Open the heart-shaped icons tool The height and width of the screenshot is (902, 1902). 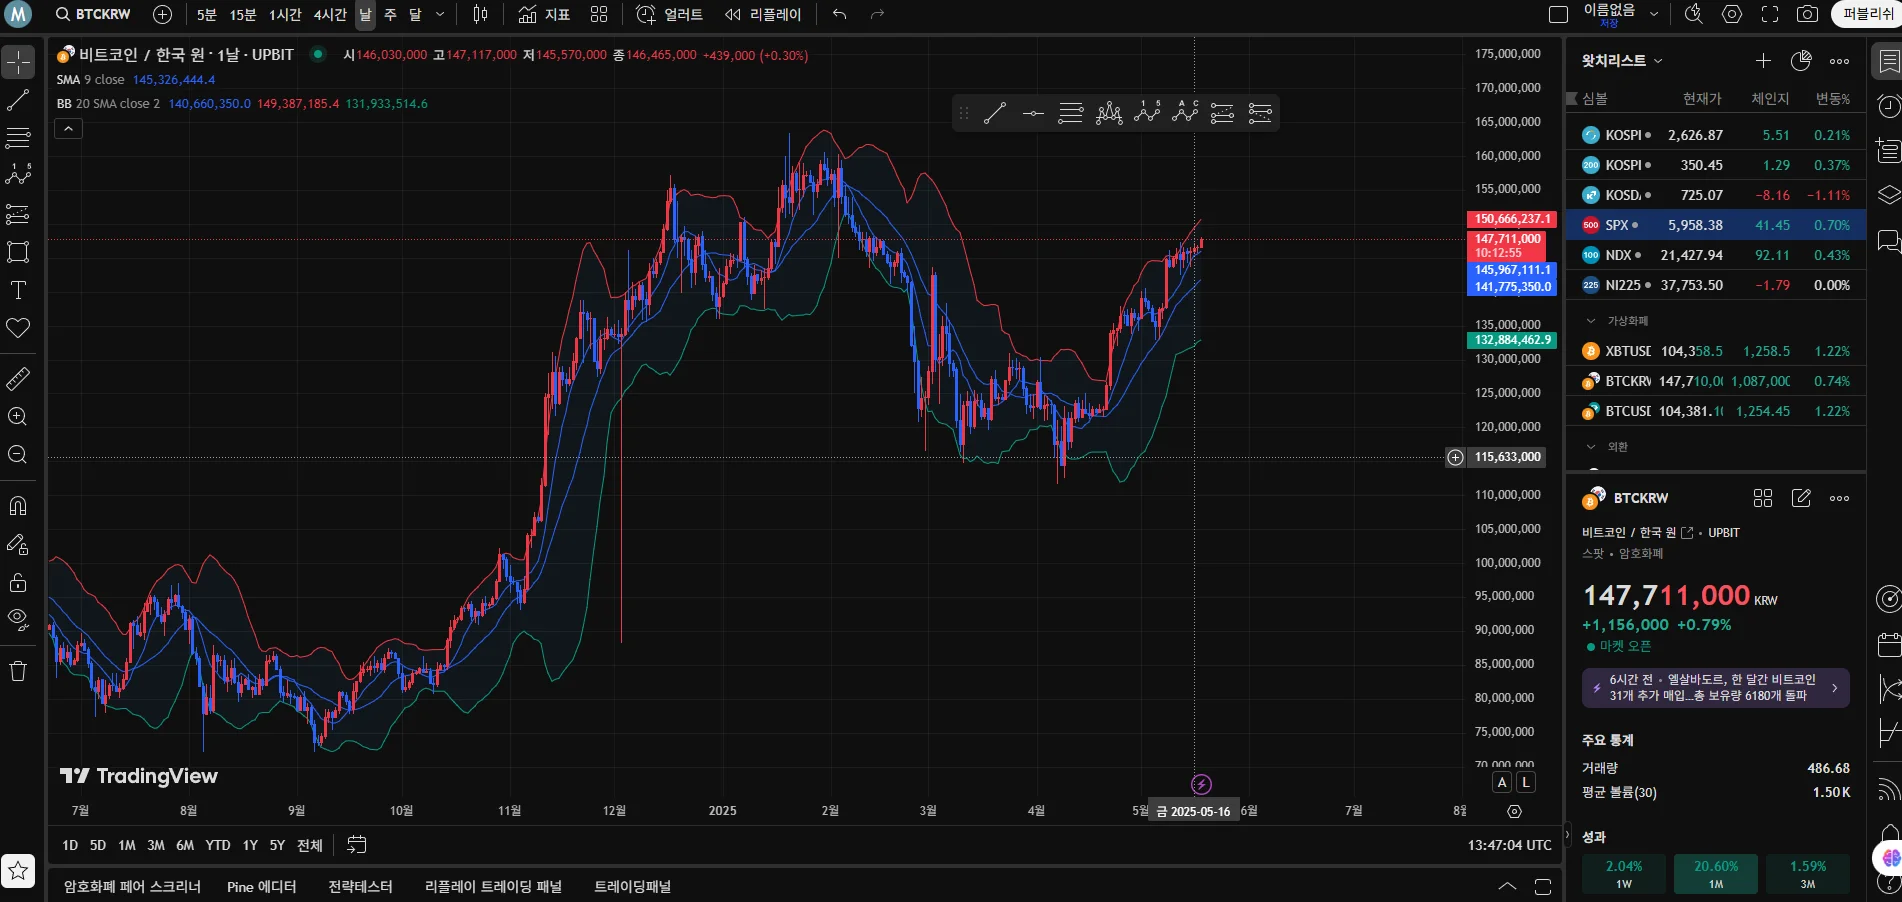(x=18, y=328)
